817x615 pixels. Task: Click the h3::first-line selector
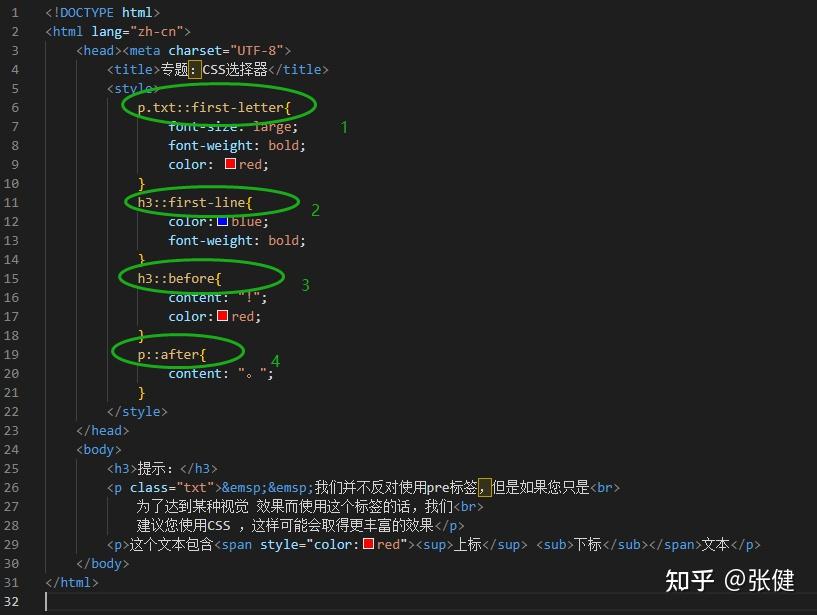[x=191, y=203]
